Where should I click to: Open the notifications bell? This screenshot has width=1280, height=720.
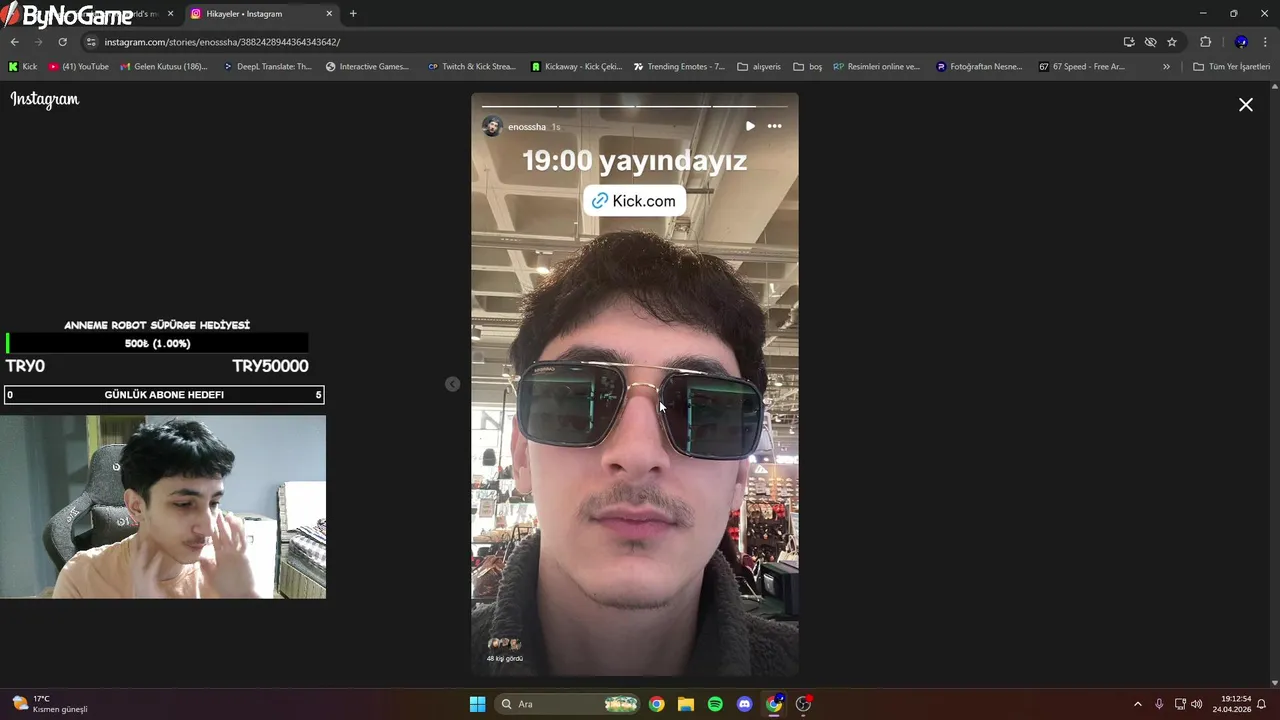(1262, 704)
